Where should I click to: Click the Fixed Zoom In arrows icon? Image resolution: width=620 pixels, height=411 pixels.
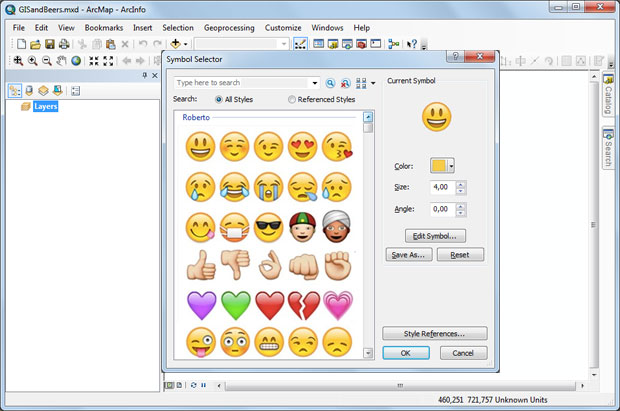click(x=94, y=61)
